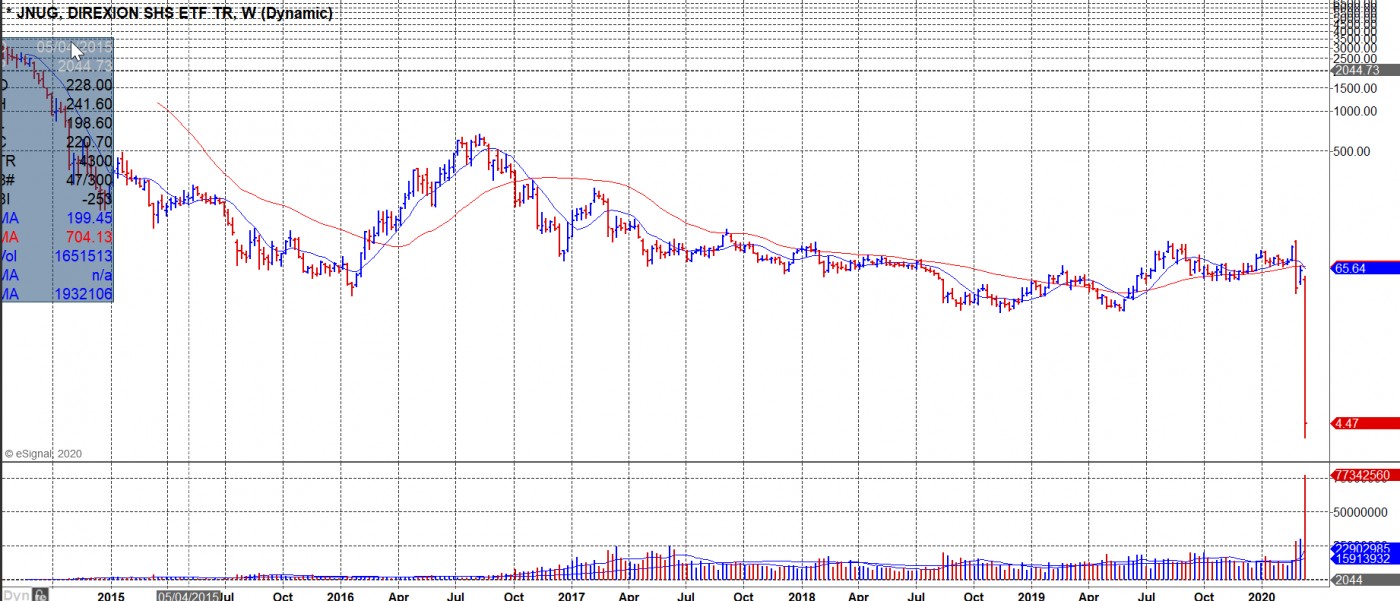Viewport: 1400px width, 601px height.
Task: Click the 2019 year label on the time axis
Action: (1031, 596)
